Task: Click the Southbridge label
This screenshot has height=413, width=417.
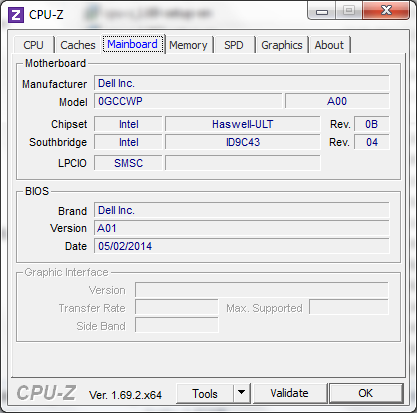Action: coord(58,142)
